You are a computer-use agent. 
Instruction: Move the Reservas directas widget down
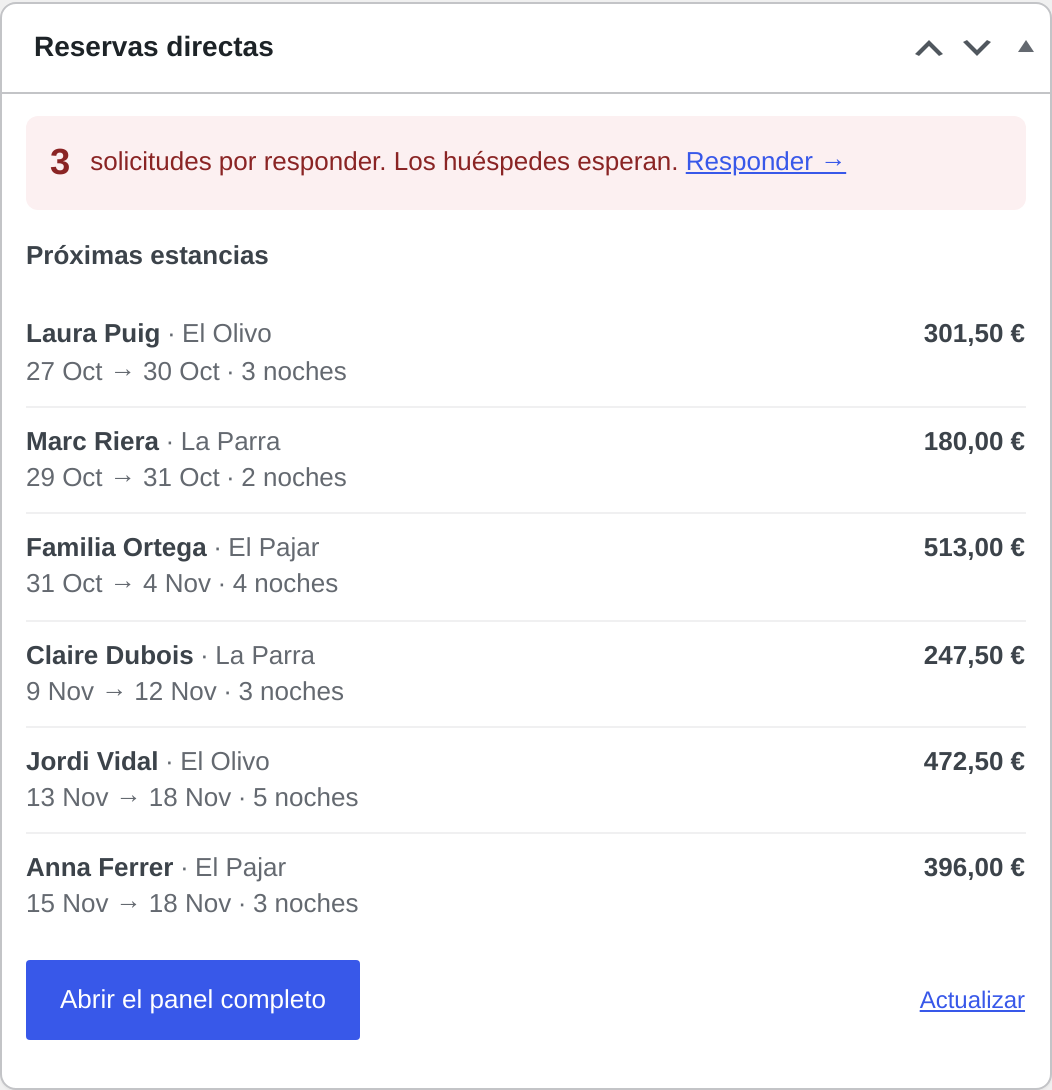[976, 48]
